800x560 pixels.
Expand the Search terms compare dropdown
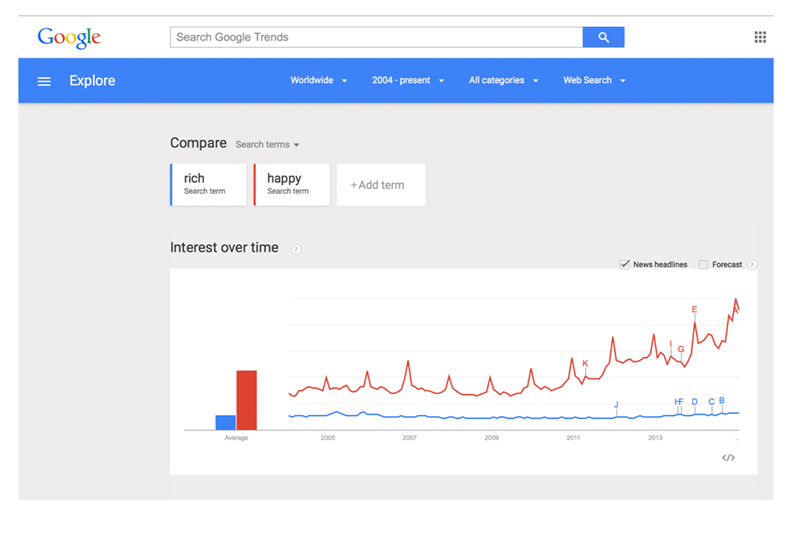tap(267, 144)
